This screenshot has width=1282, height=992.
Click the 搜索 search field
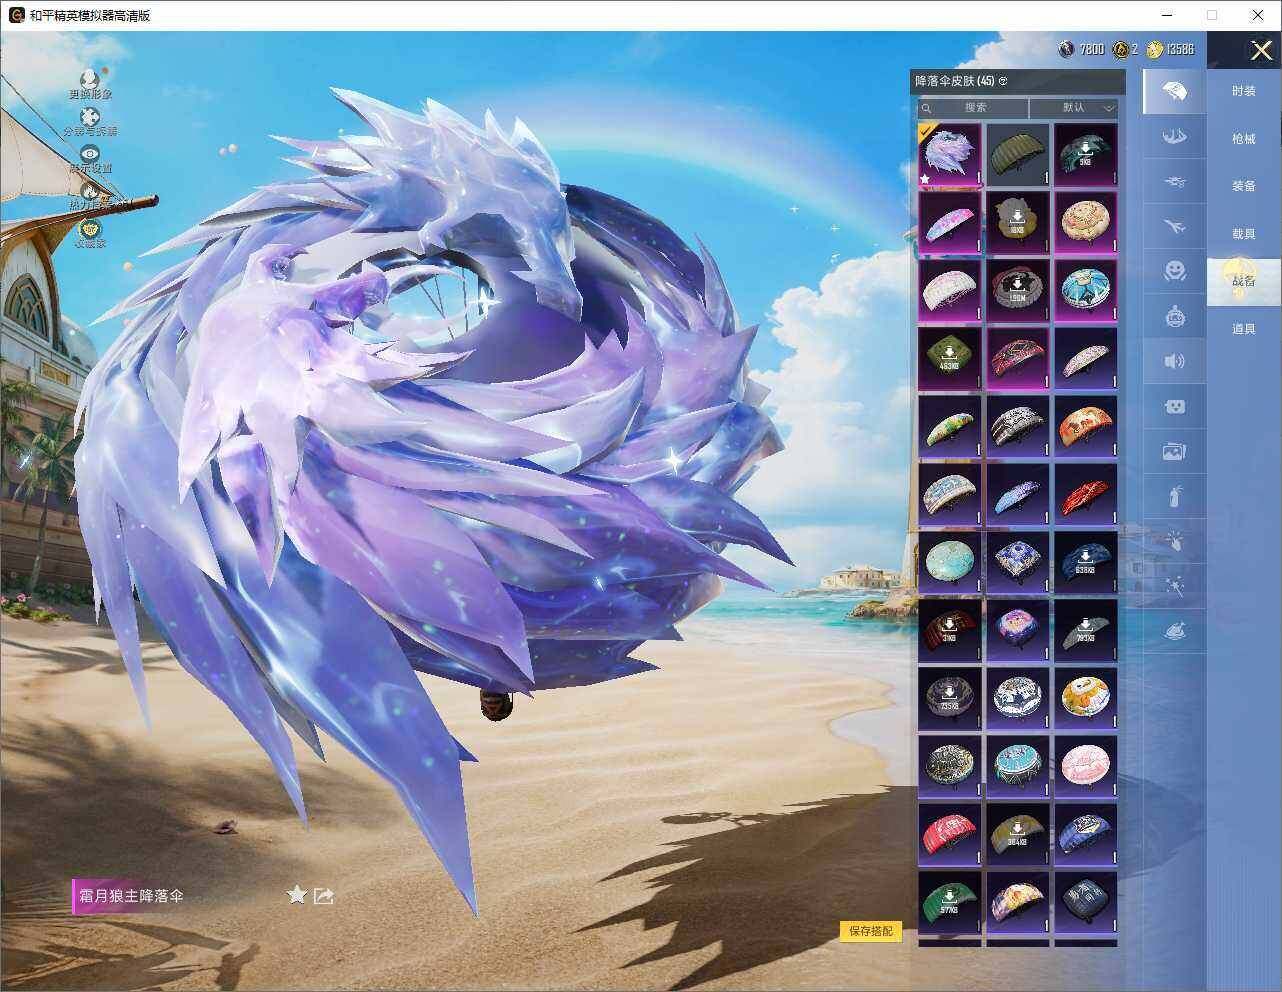point(973,107)
